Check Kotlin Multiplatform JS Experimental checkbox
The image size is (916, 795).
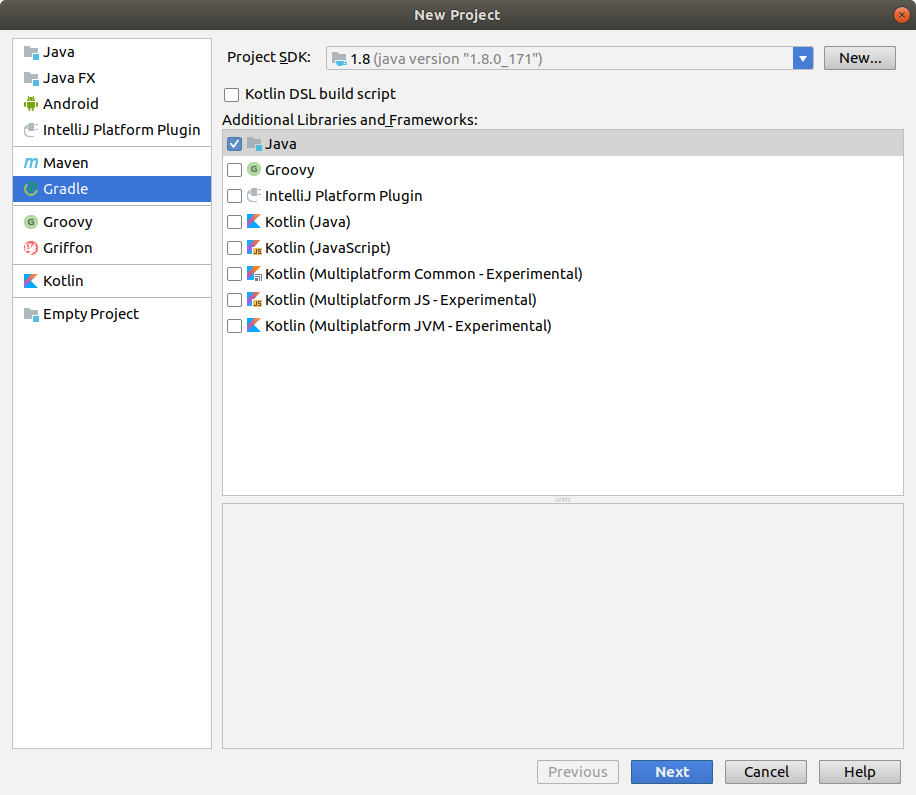234,300
